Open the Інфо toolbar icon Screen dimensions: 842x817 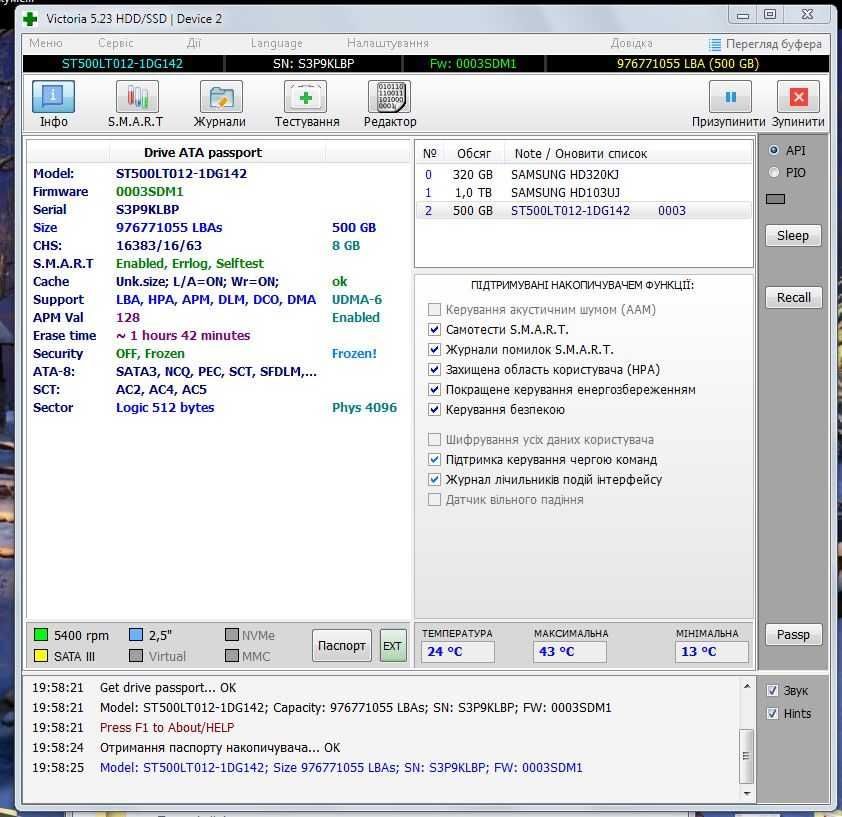53,97
